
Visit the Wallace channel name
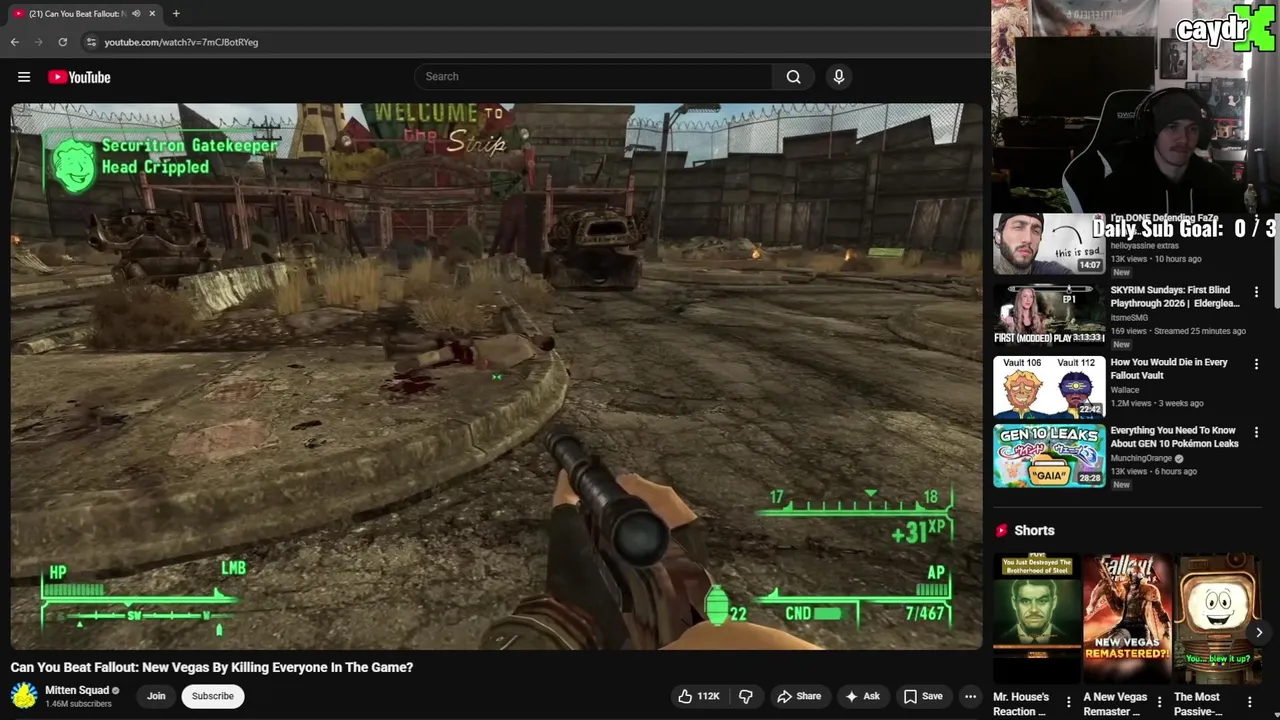pyautogui.click(x=1126, y=390)
